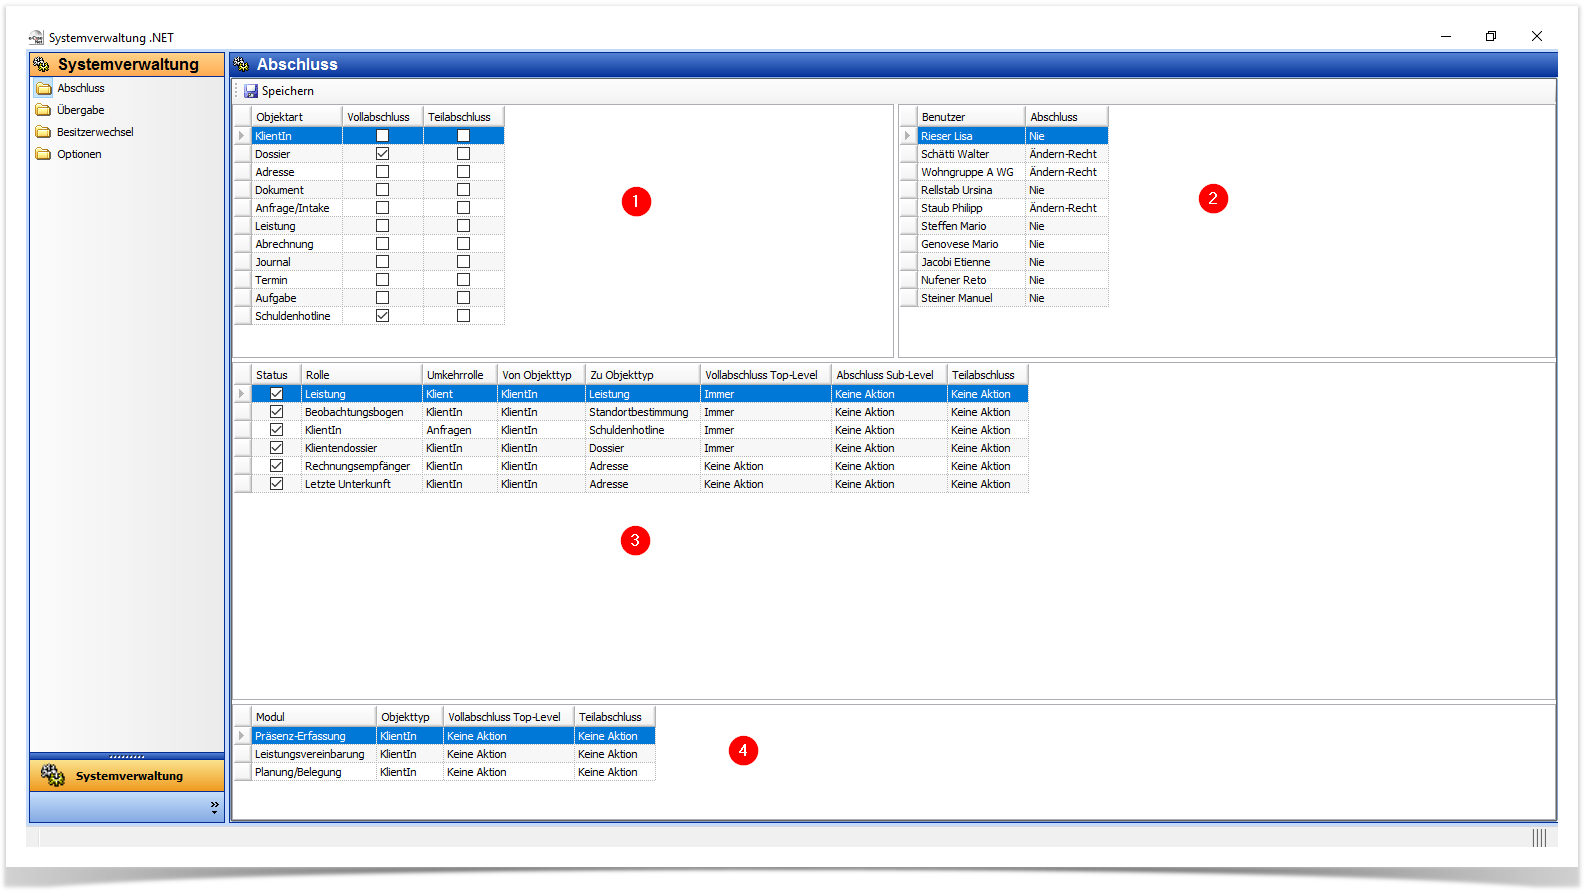Click the Systemverwaltung gear icon in bottom navigation
Image resolution: width=1592 pixels, height=896 pixels.
pyautogui.click(x=52, y=775)
